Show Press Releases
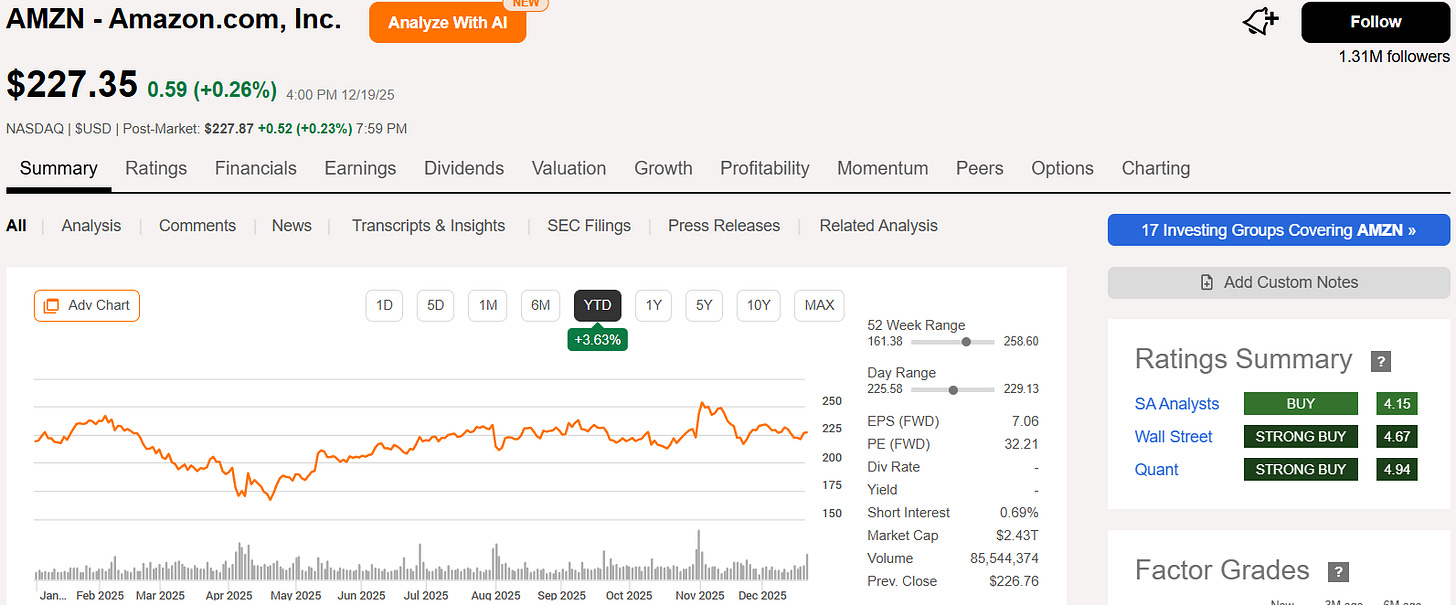 (724, 225)
